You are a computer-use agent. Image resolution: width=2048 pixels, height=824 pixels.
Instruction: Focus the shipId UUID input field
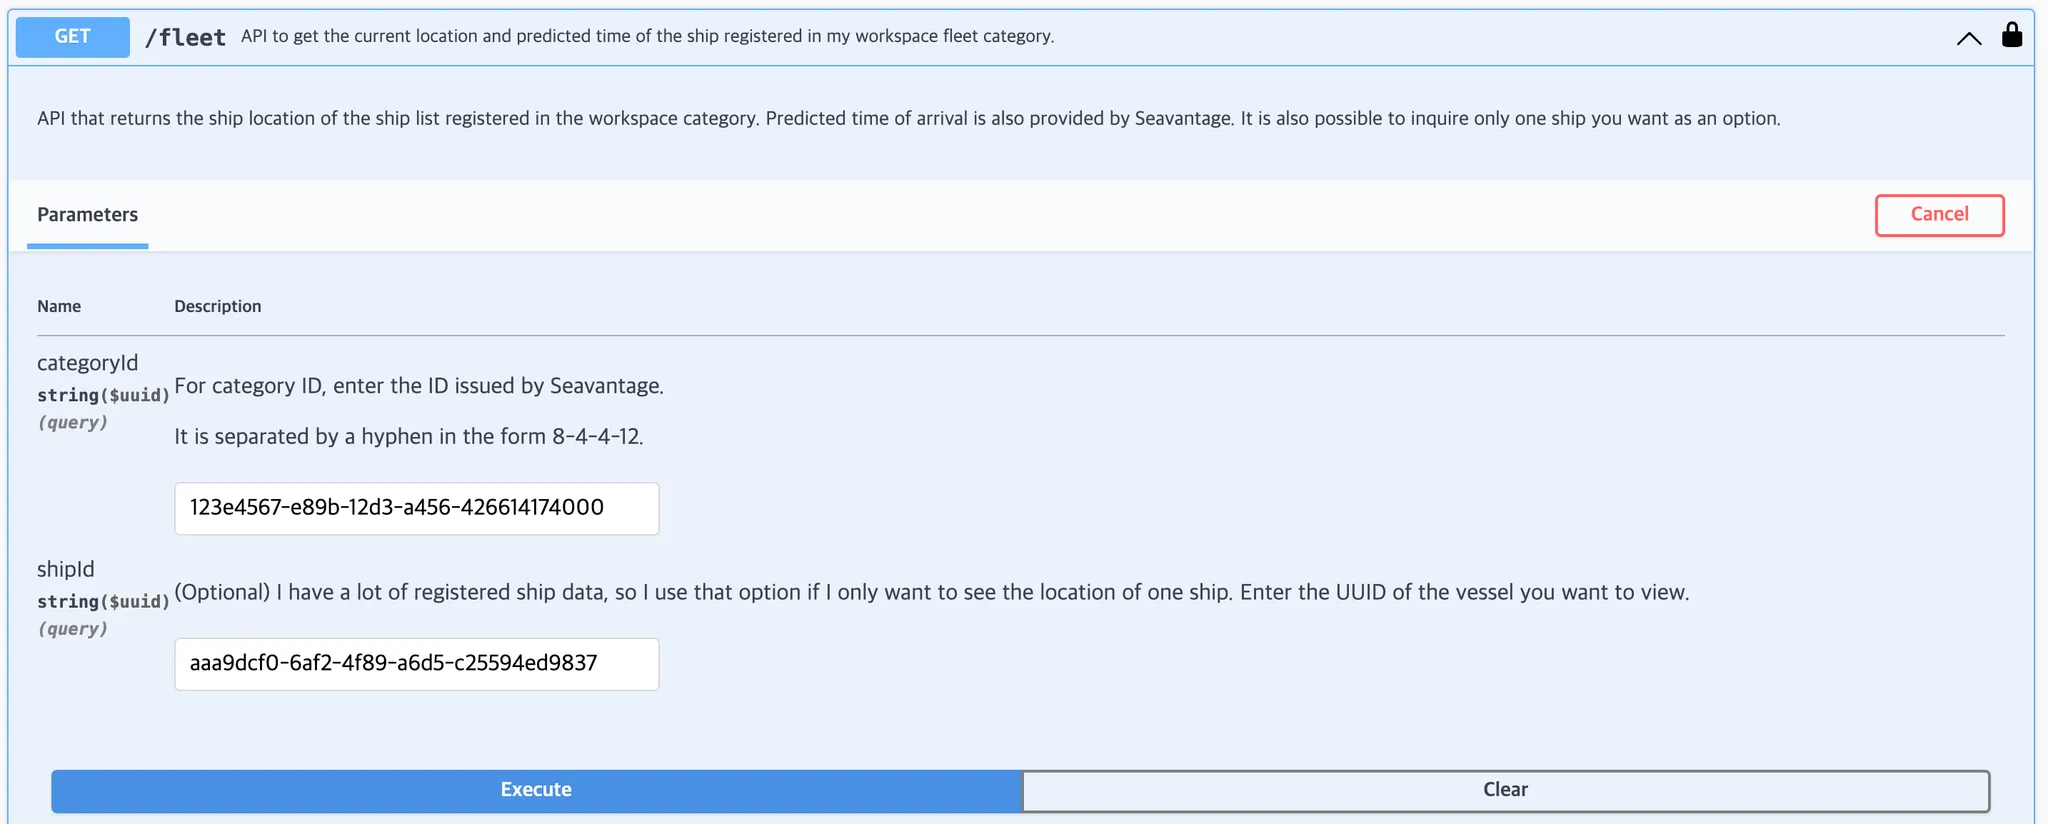(416, 664)
